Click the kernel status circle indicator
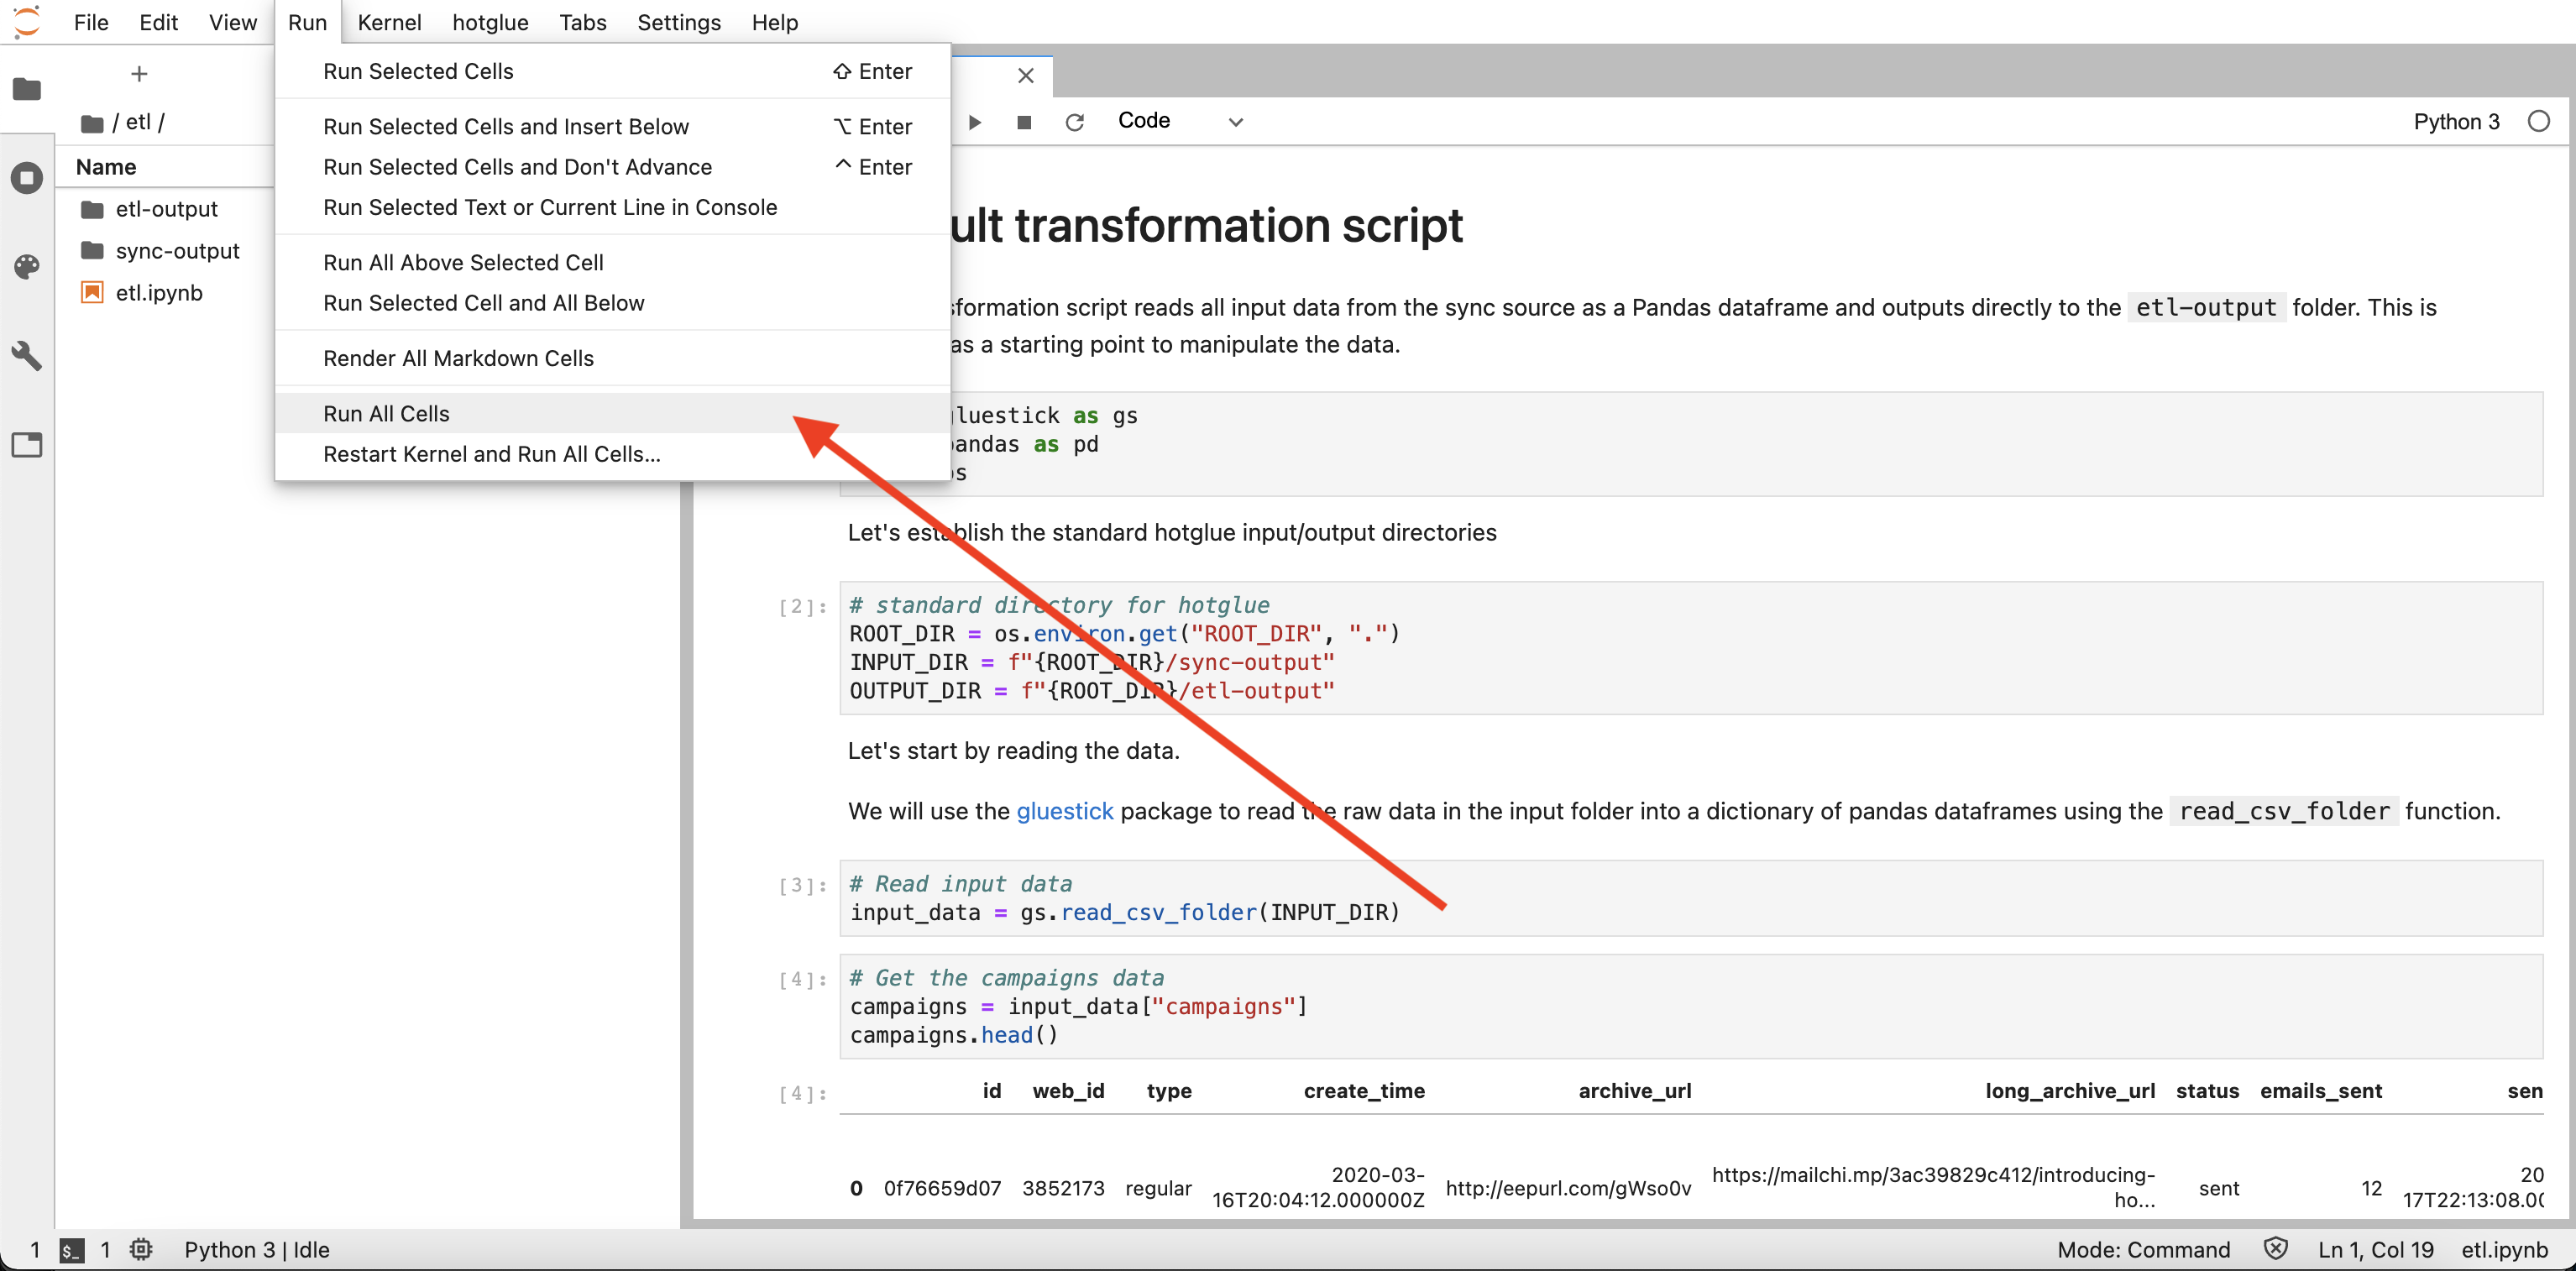Viewport: 2576px width, 1271px height. coord(2538,122)
